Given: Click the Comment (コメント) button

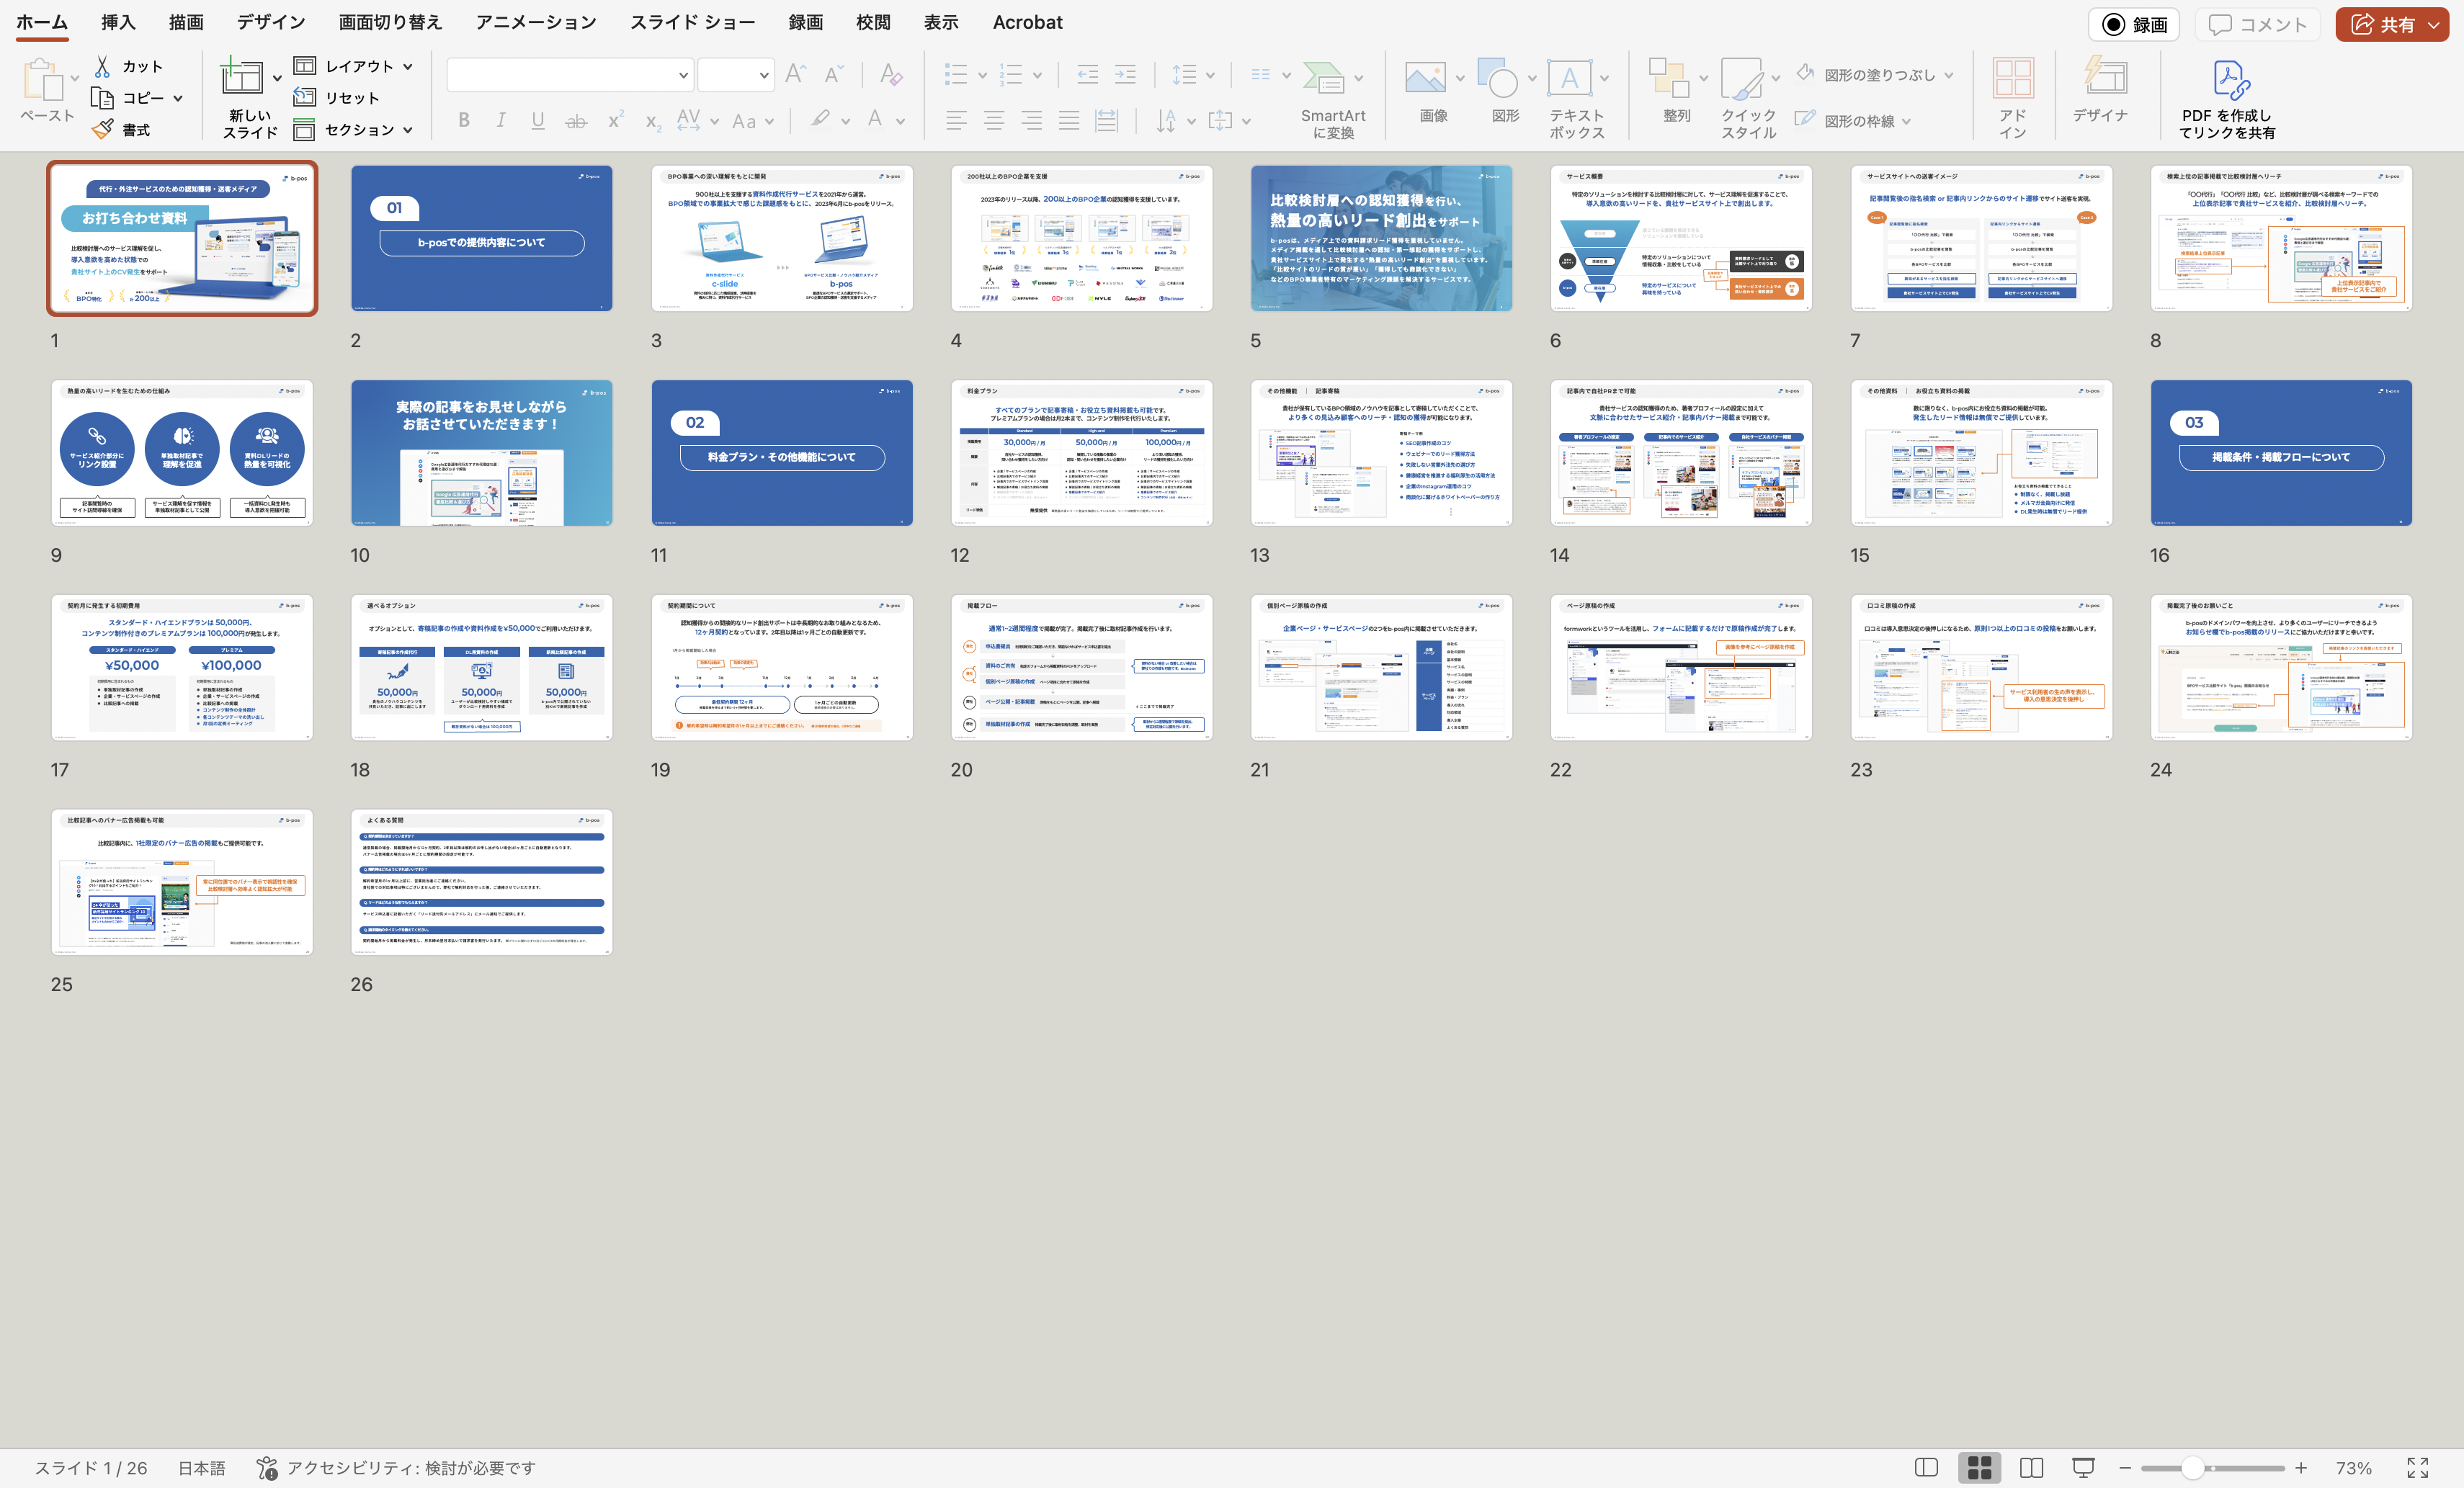Looking at the screenshot, I should pyautogui.click(x=2257, y=24).
